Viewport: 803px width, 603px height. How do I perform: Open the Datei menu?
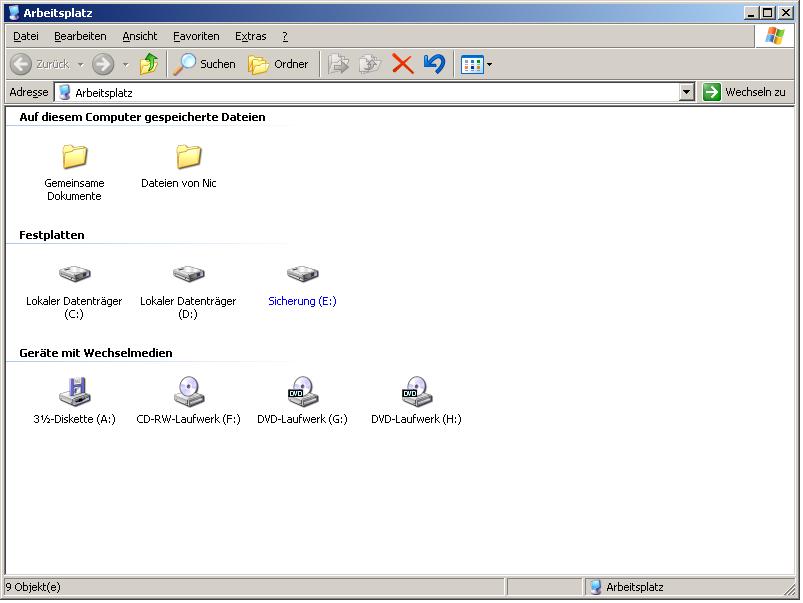coord(26,36)
